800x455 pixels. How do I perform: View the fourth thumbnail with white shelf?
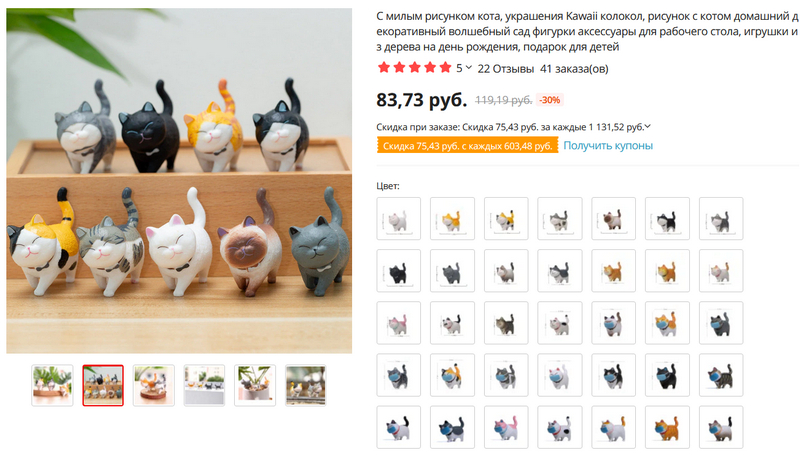[204, 386]
